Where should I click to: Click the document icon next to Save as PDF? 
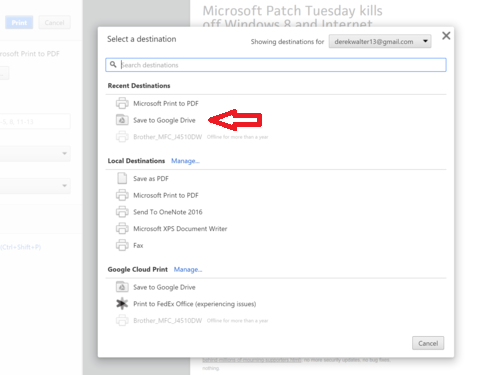(122, 178)
